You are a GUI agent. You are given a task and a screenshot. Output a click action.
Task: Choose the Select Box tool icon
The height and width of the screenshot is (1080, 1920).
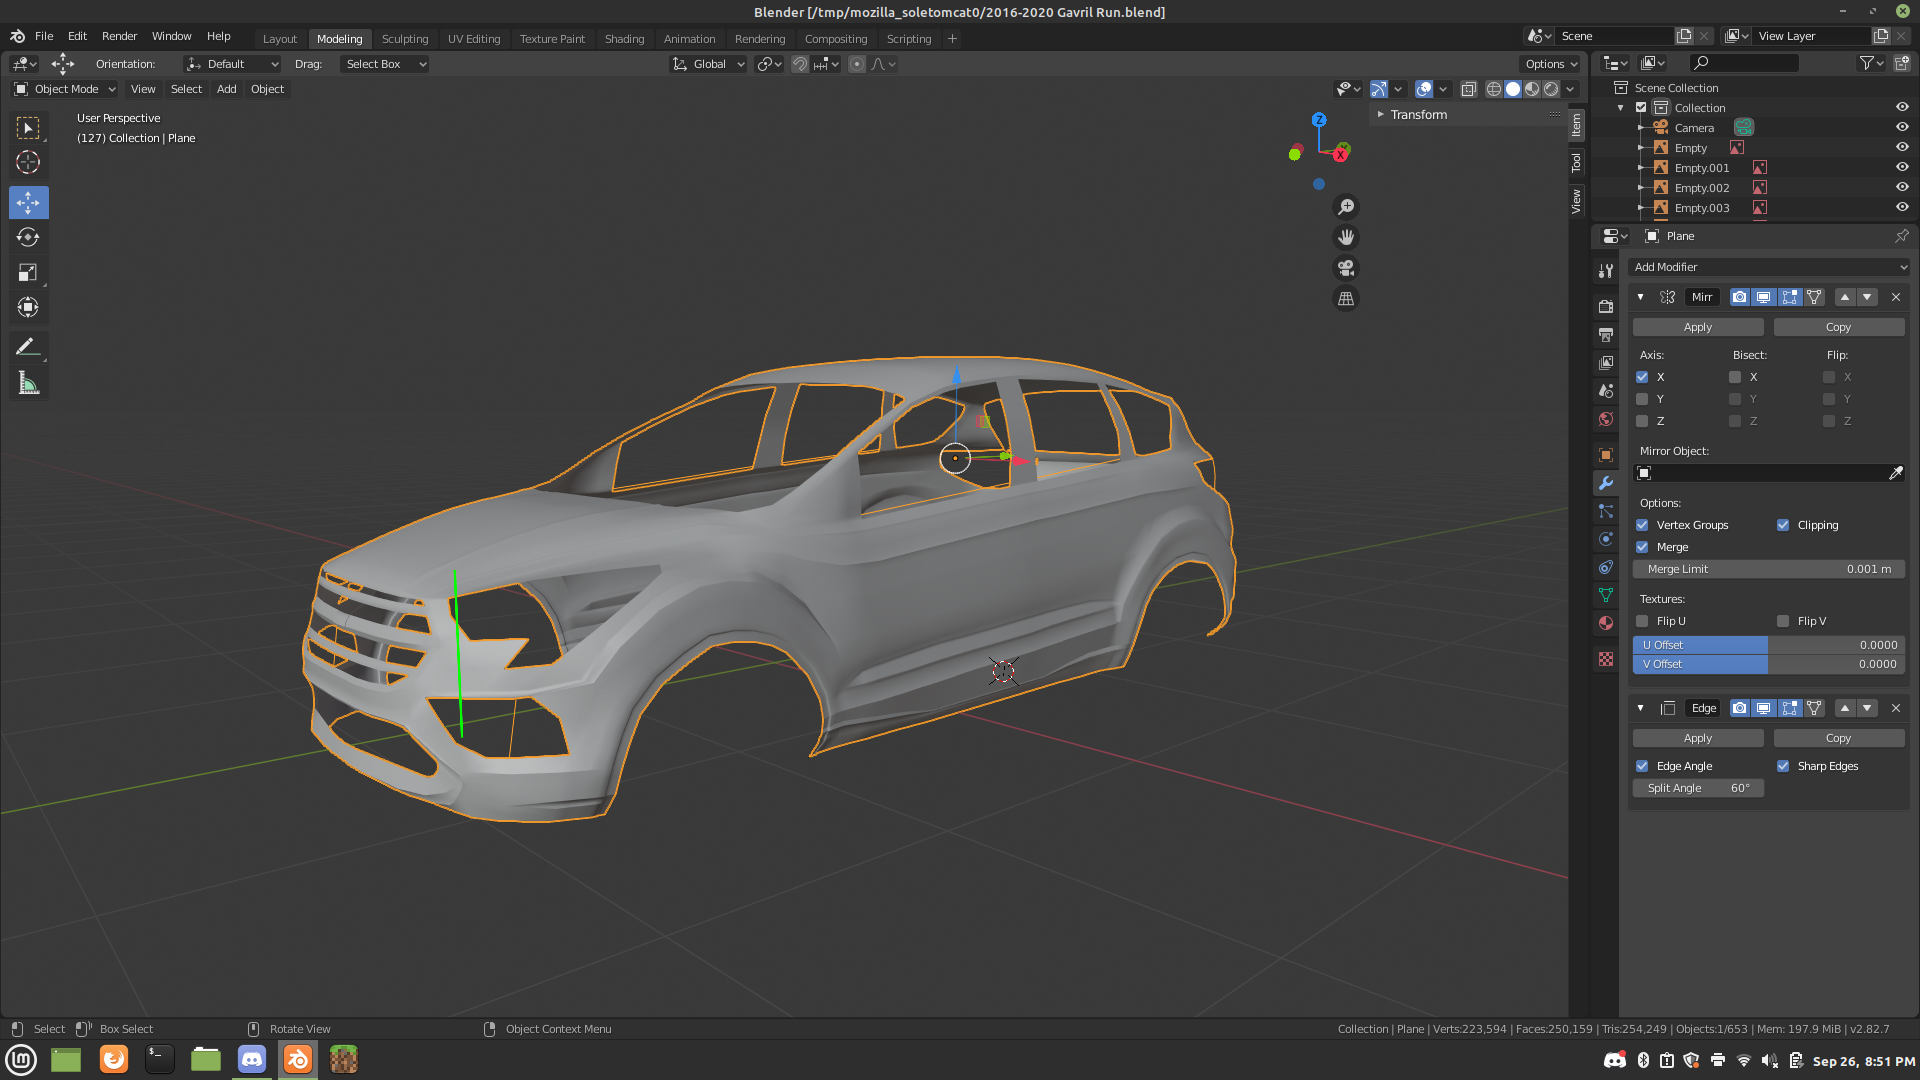click(x=28, y=128)
